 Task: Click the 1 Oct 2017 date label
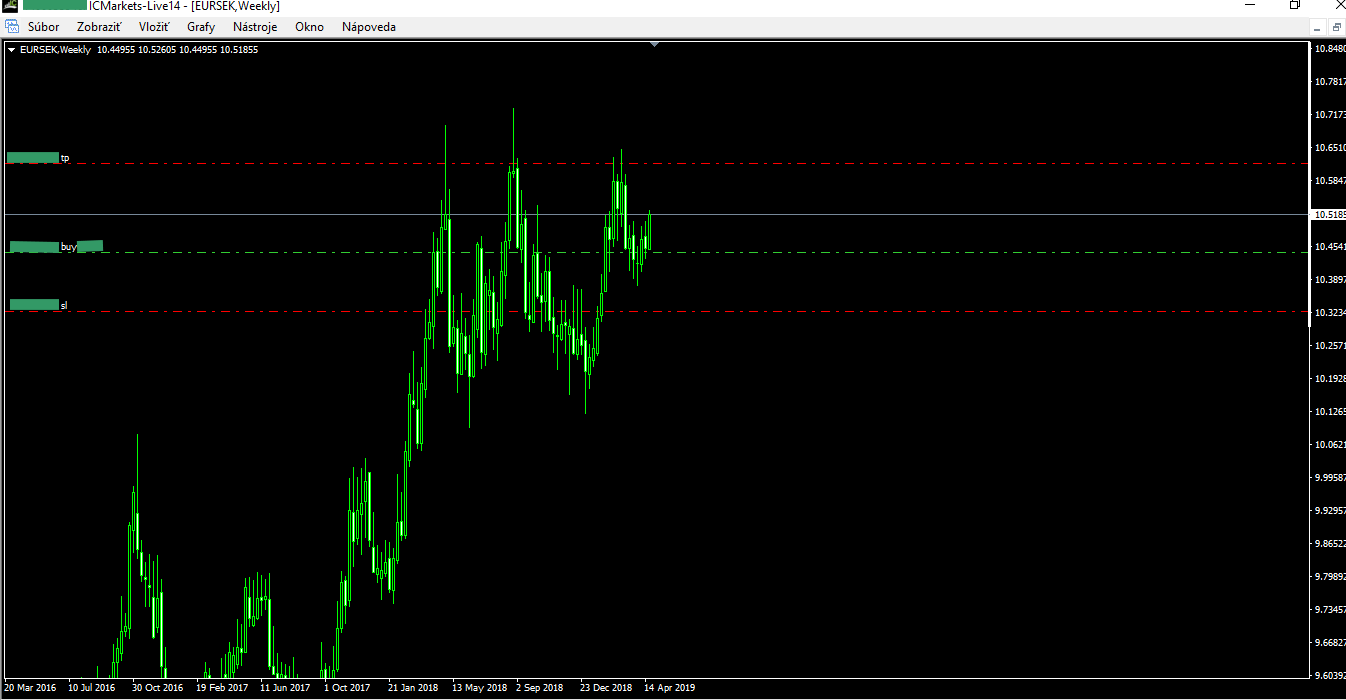(x=347, y=688)
